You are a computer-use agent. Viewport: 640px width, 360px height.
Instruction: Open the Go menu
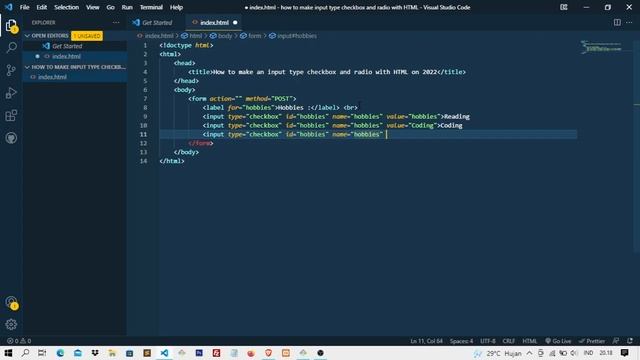click(110, 7)
